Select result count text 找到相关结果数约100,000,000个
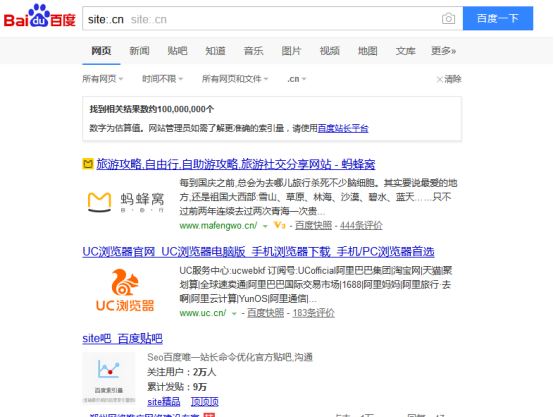This screenshot has width=554, height=417. pyautogui.click(x=152, y=109)
